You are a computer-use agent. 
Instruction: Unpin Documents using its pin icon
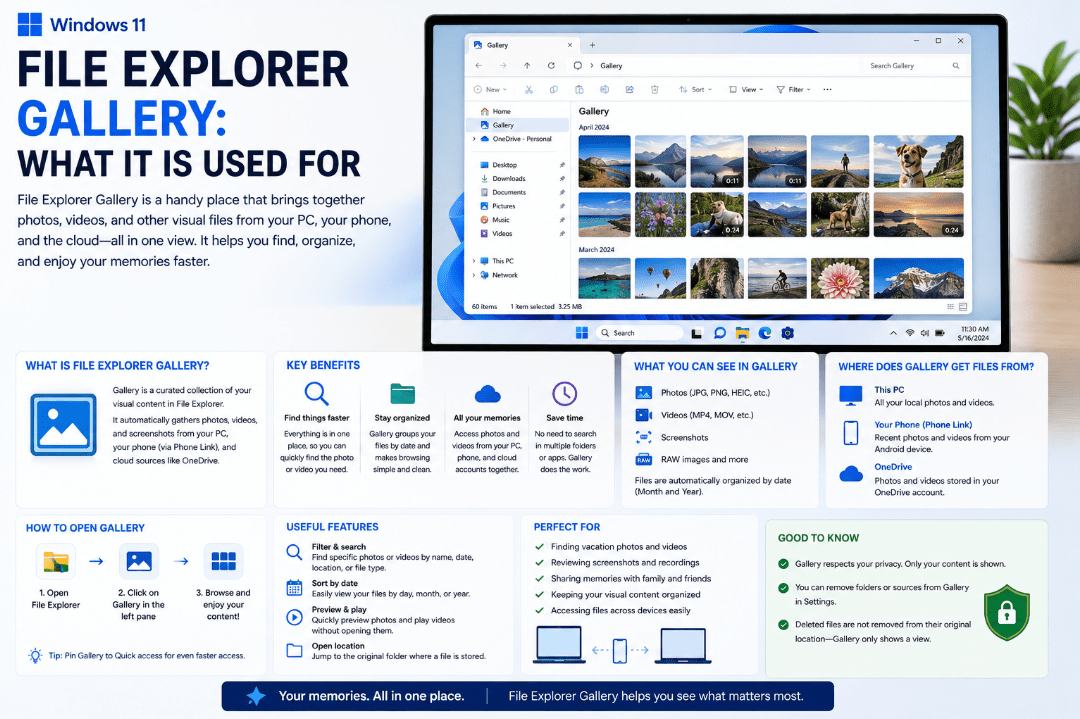coord(562,193)
